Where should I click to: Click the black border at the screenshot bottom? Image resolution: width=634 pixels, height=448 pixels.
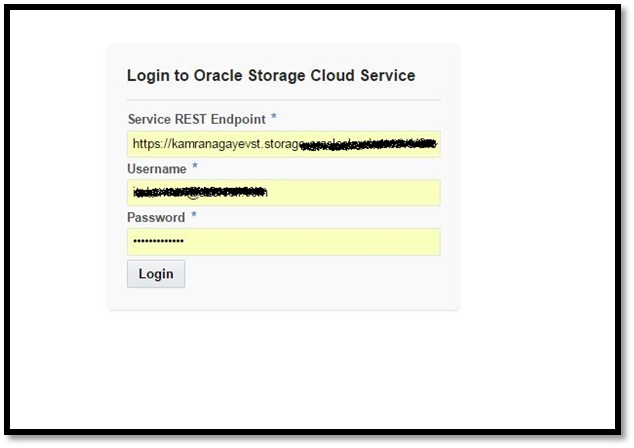tap(317, 438)
